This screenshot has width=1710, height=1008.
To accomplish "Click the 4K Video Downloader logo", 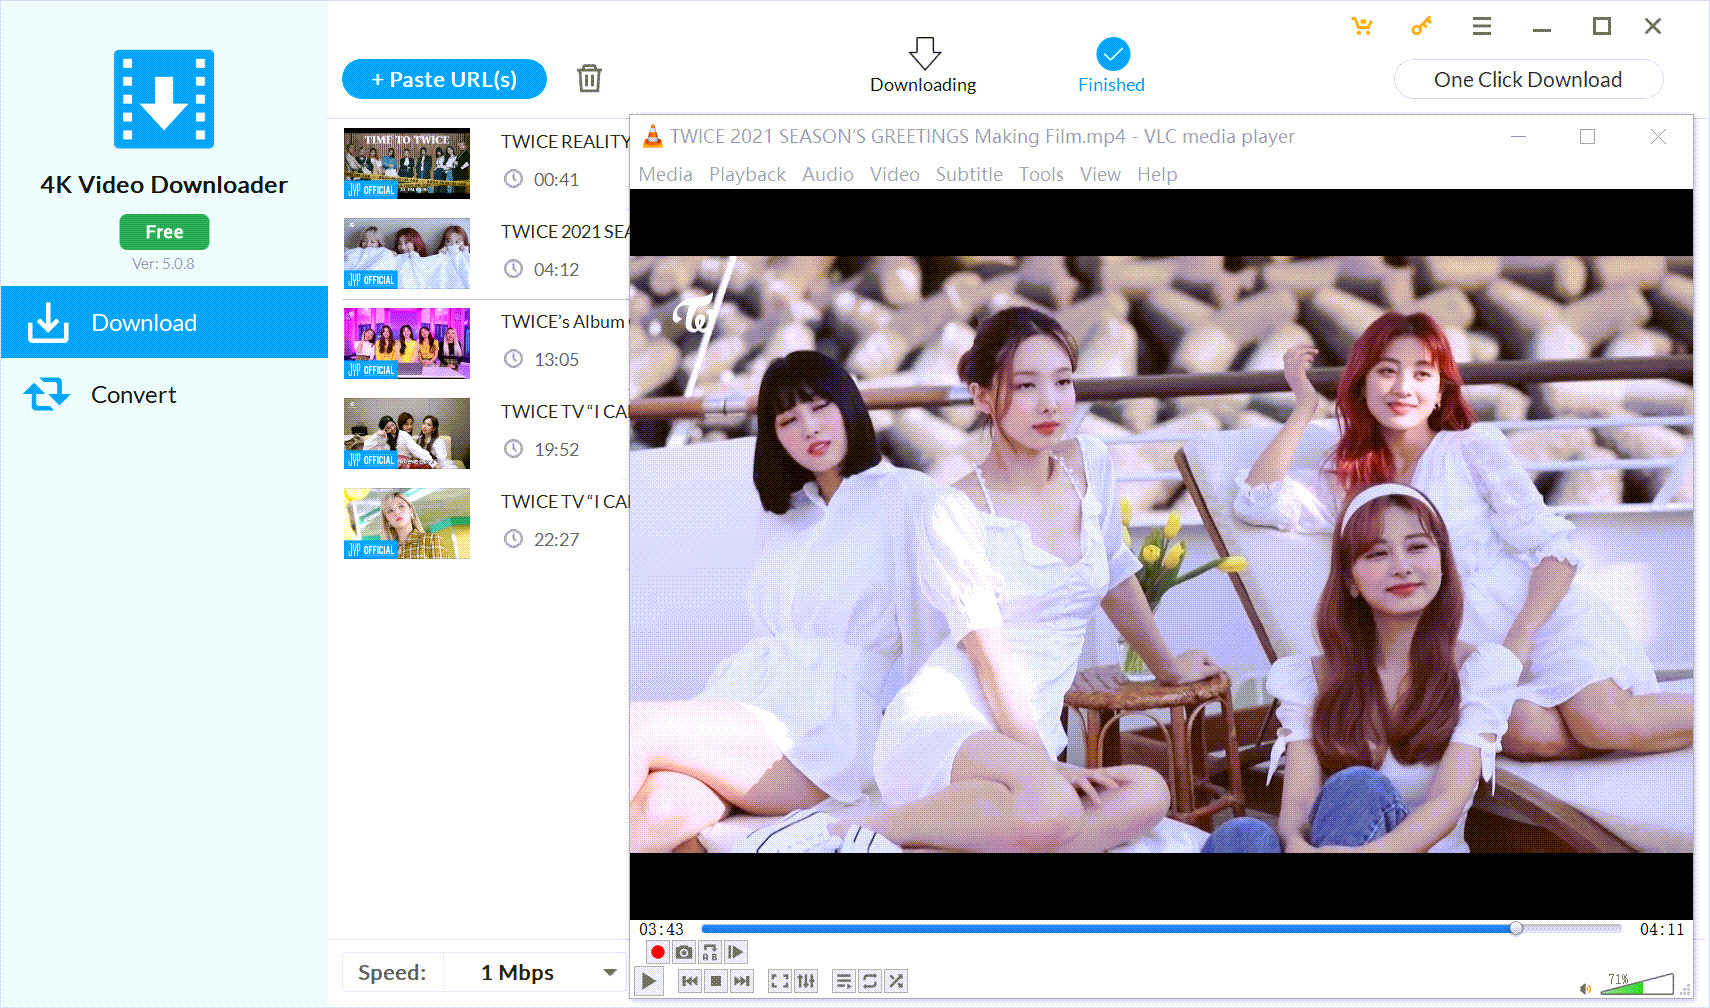I will (164, 99).
